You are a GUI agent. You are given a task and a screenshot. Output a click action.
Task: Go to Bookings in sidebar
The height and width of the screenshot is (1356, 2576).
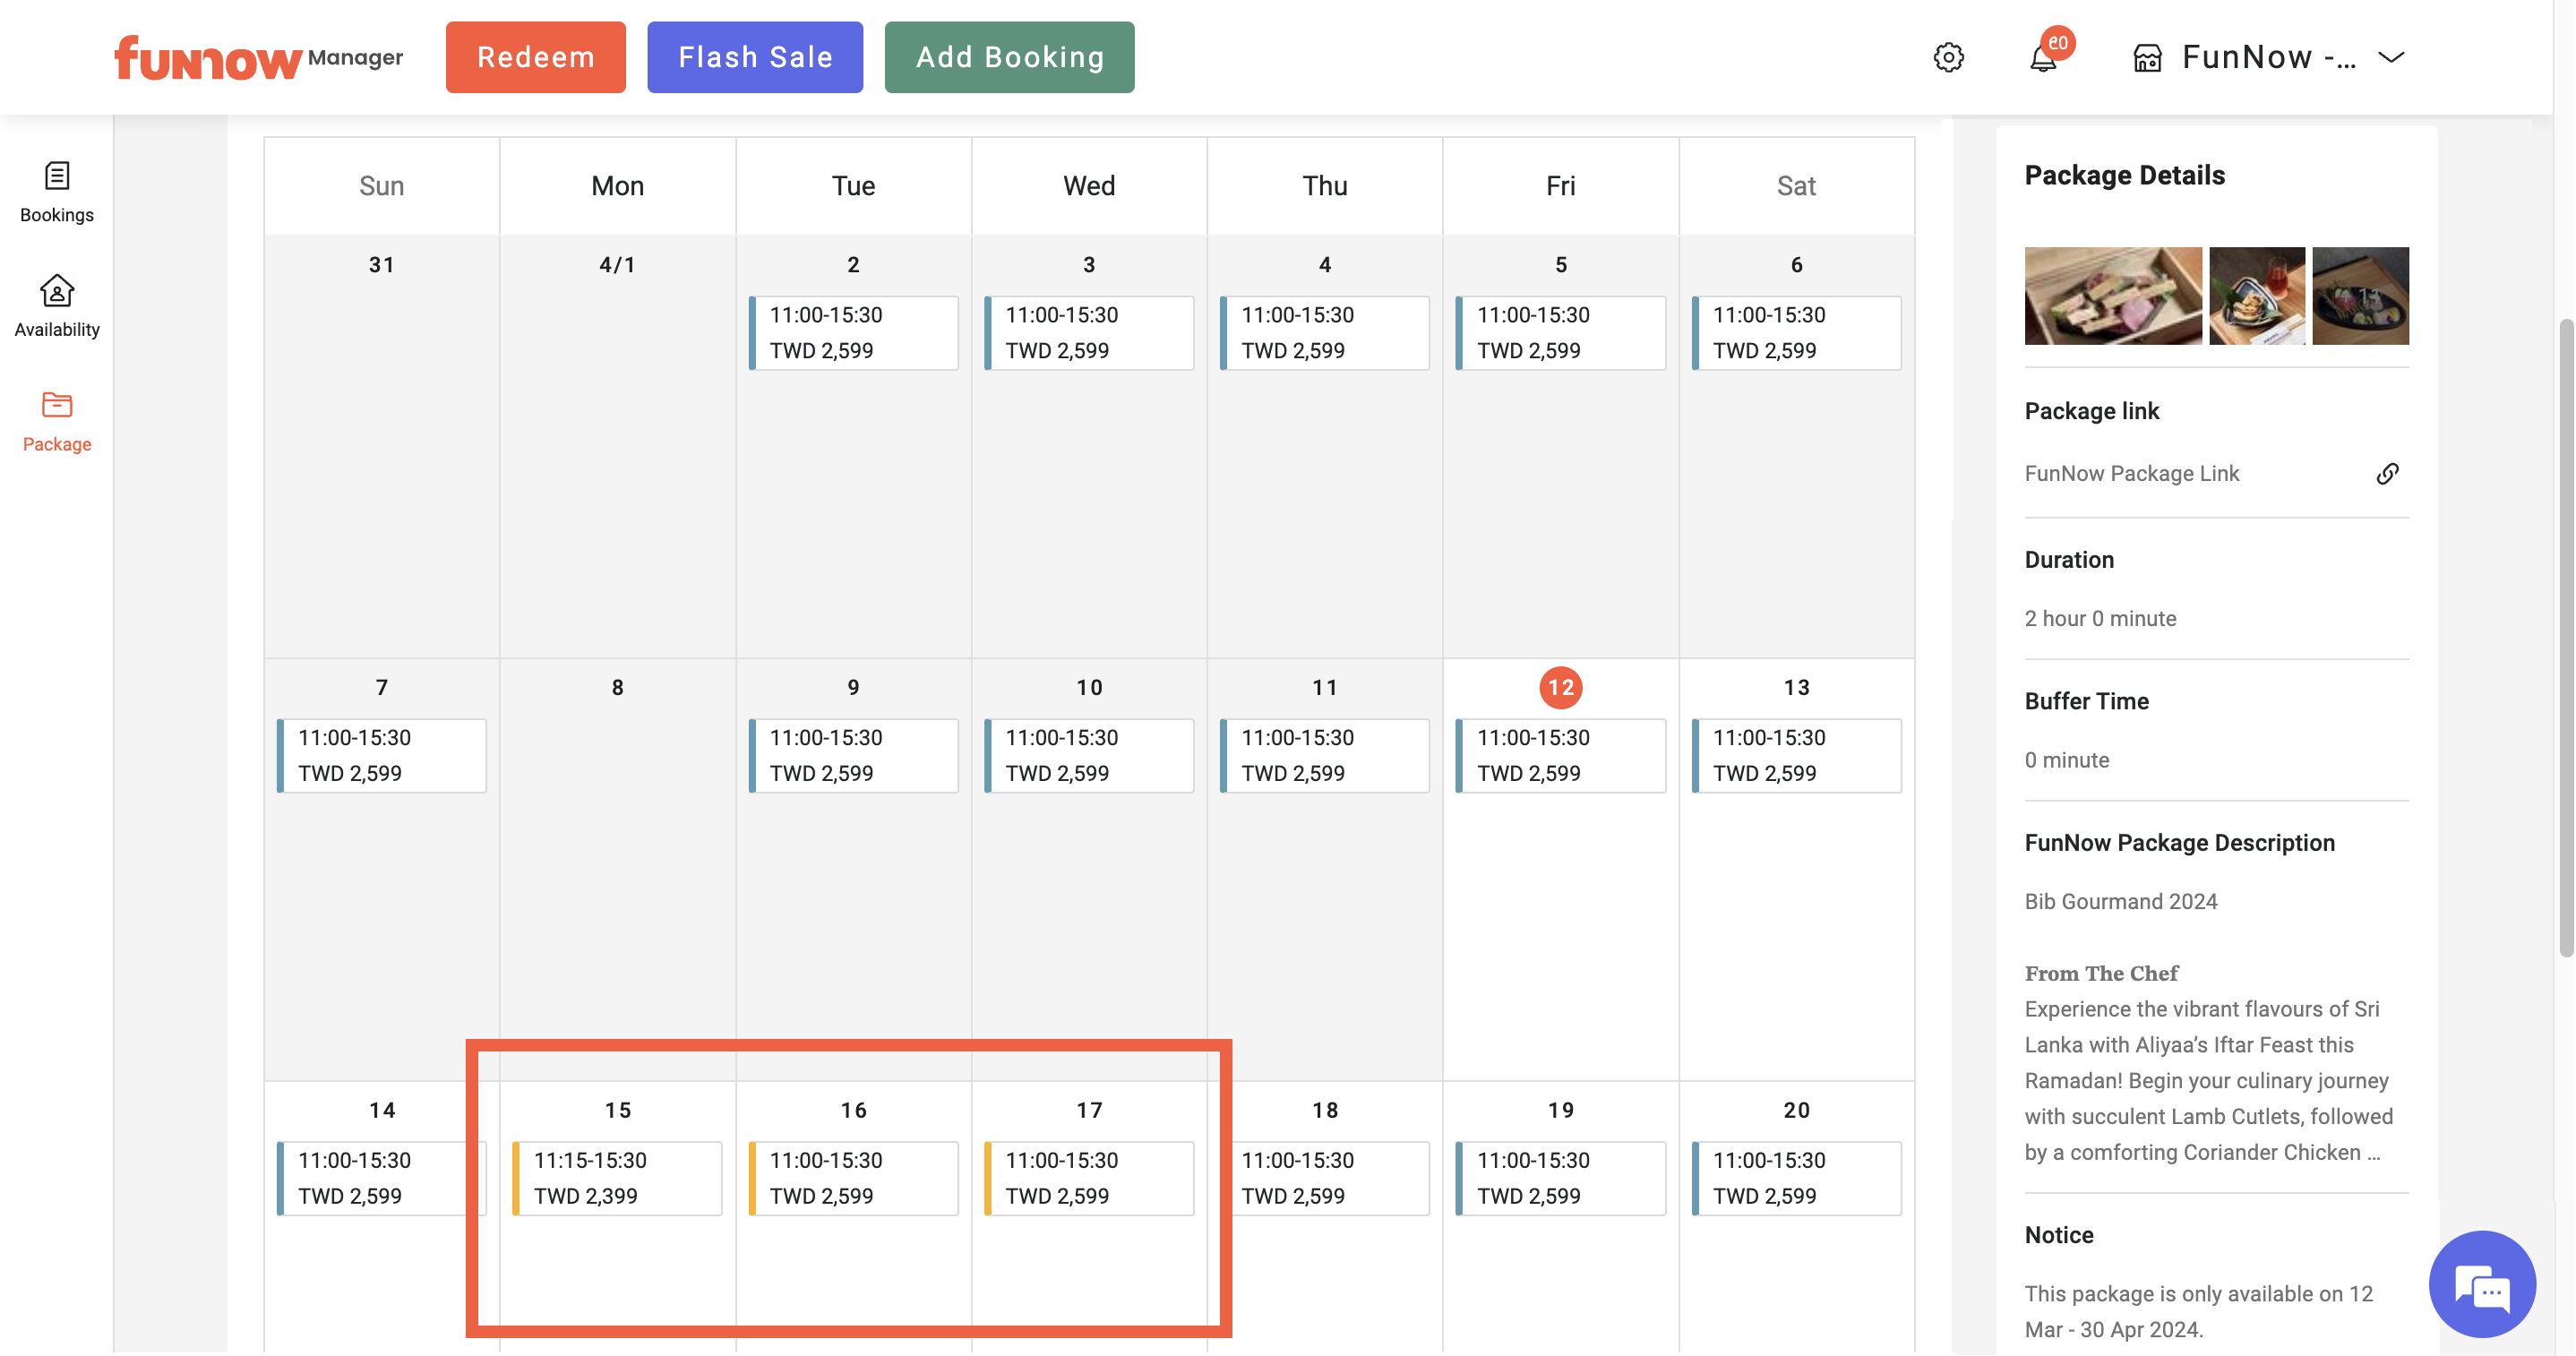tap(57, 191)
